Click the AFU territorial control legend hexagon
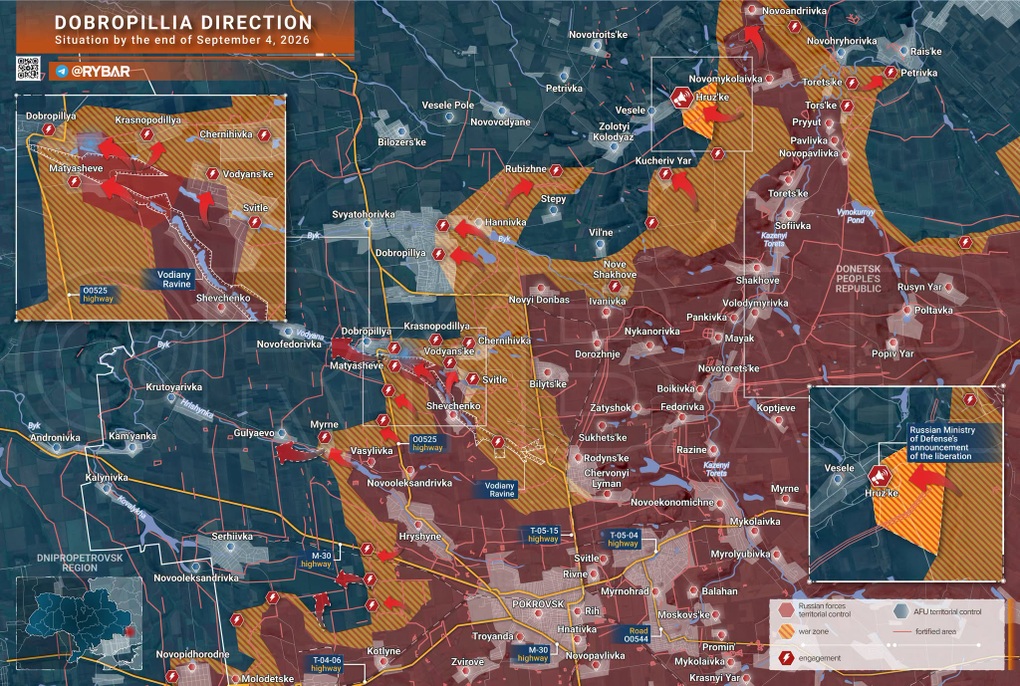This screenshot has height=686, width=1020. click(901, 611)
